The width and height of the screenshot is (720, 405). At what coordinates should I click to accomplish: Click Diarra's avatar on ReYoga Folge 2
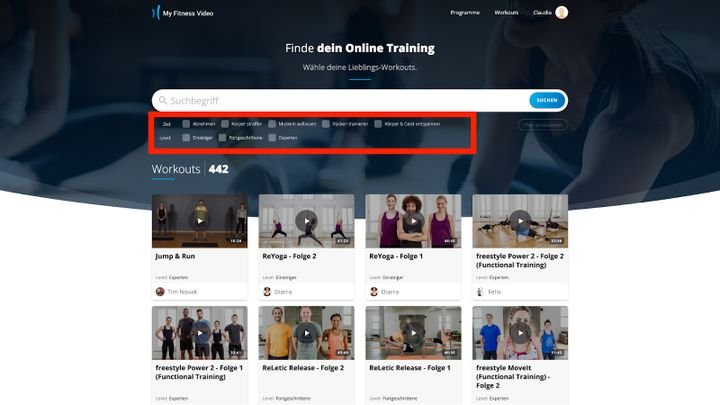click(267, 292)
